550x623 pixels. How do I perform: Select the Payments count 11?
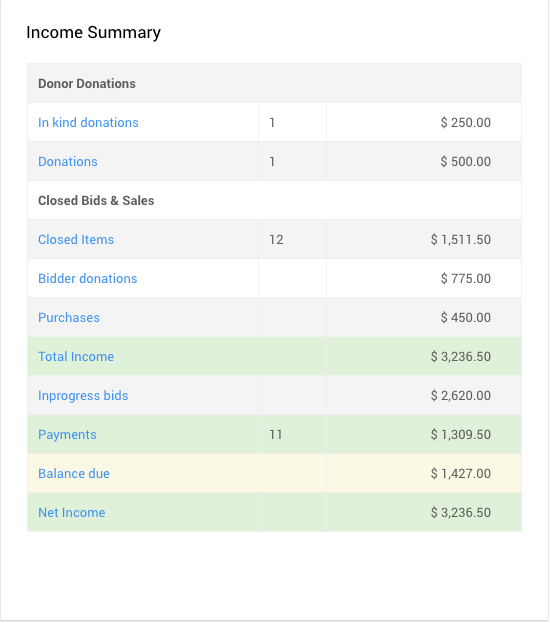(275, 435)
